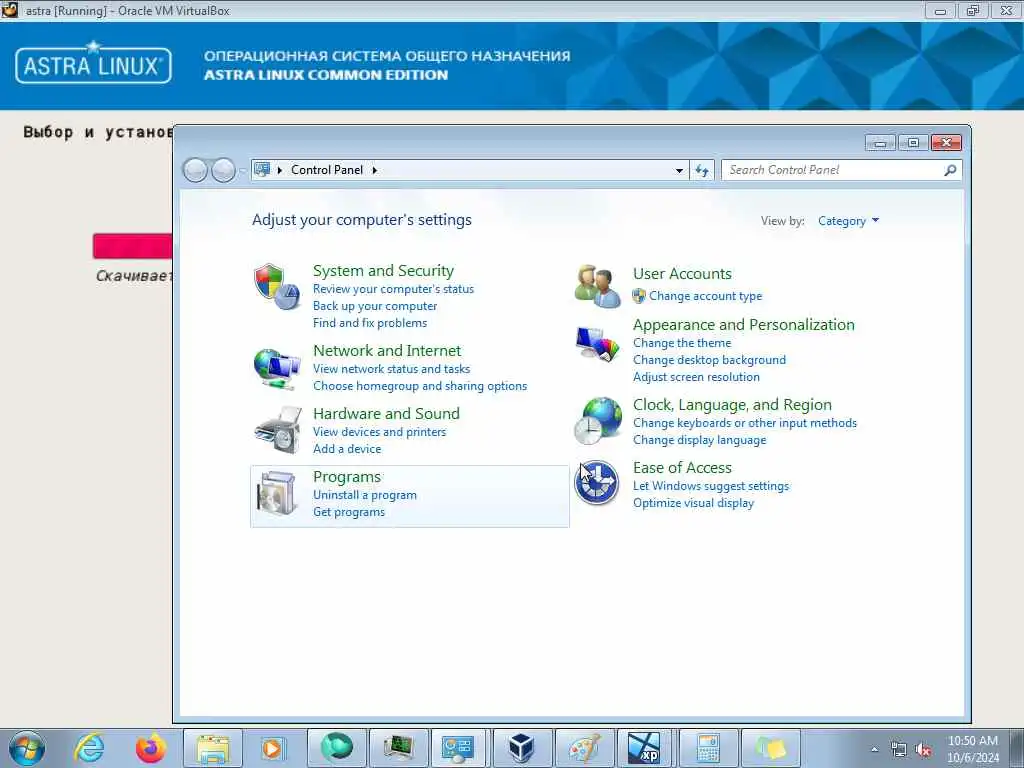Click Change display language
Image resolution: width=1024 pixels, height=768 pixels.
tap(699, 440)
